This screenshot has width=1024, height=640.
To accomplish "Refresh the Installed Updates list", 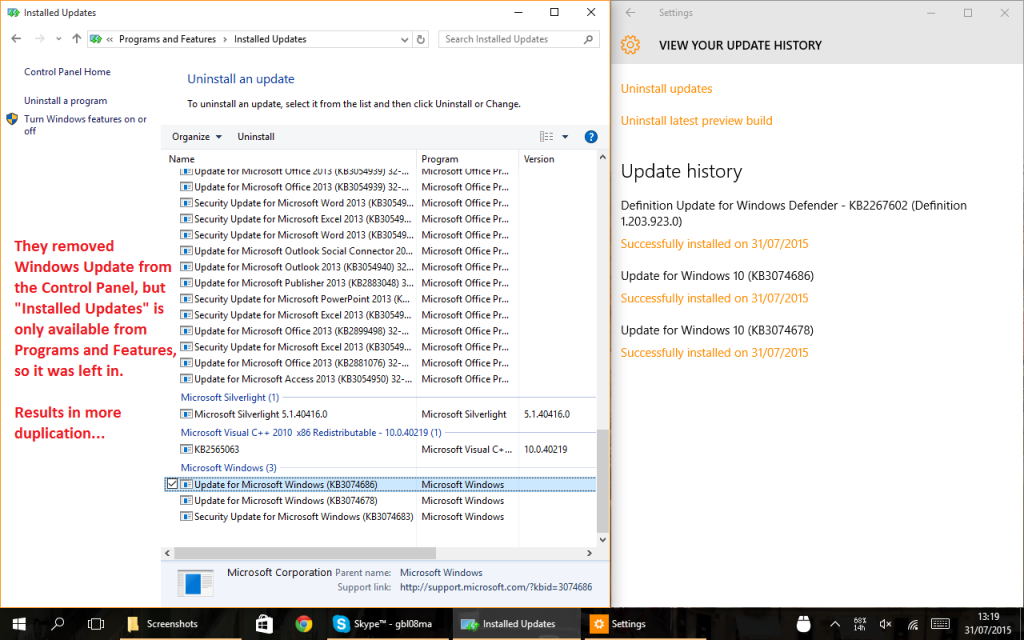I will point(421,39).
